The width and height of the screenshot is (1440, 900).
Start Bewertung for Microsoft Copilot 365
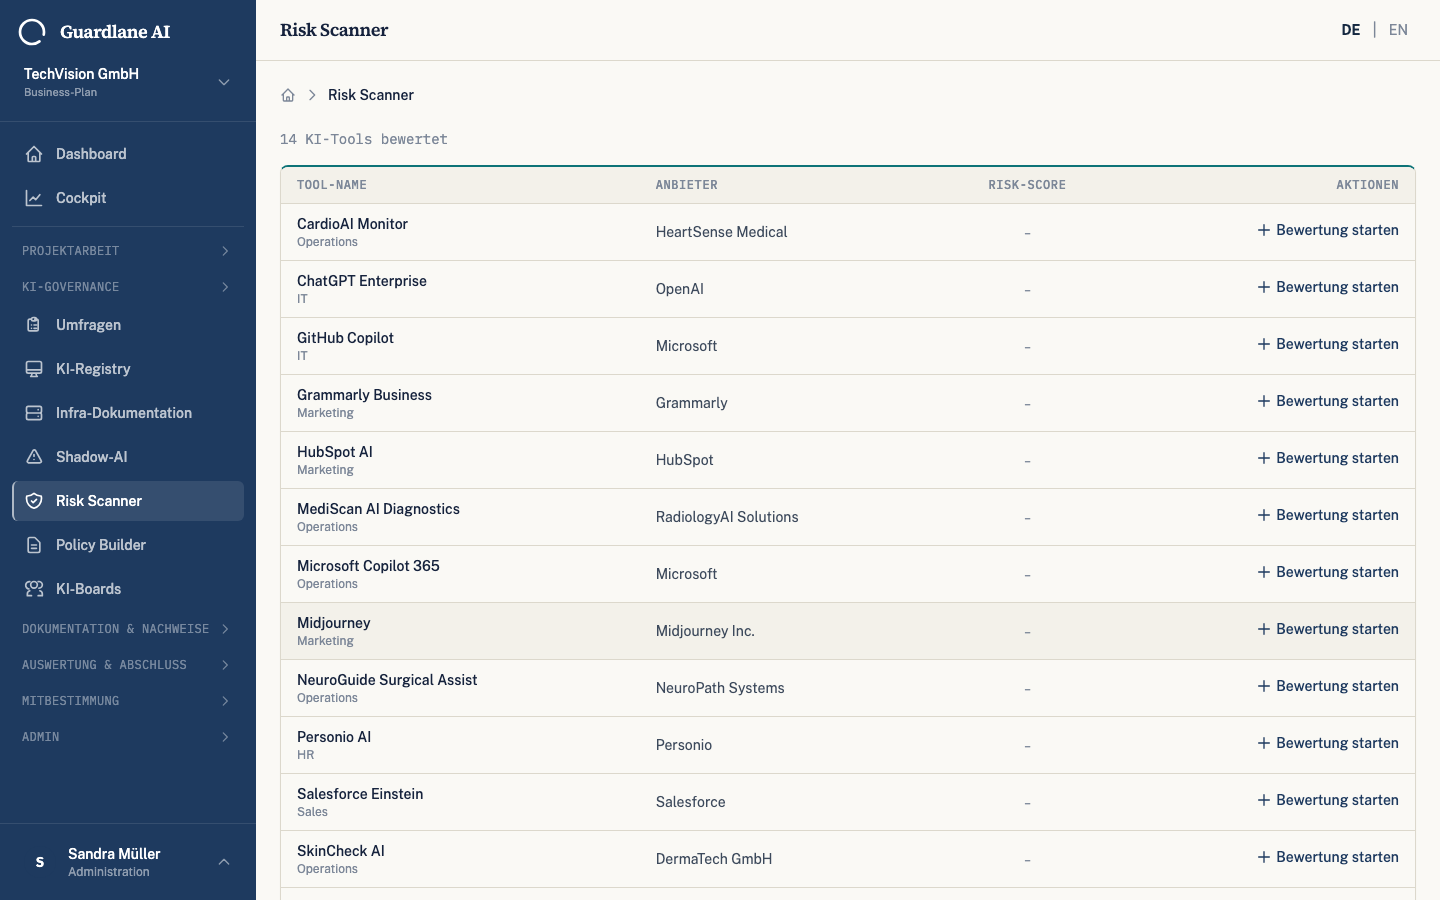(1328, 572)
